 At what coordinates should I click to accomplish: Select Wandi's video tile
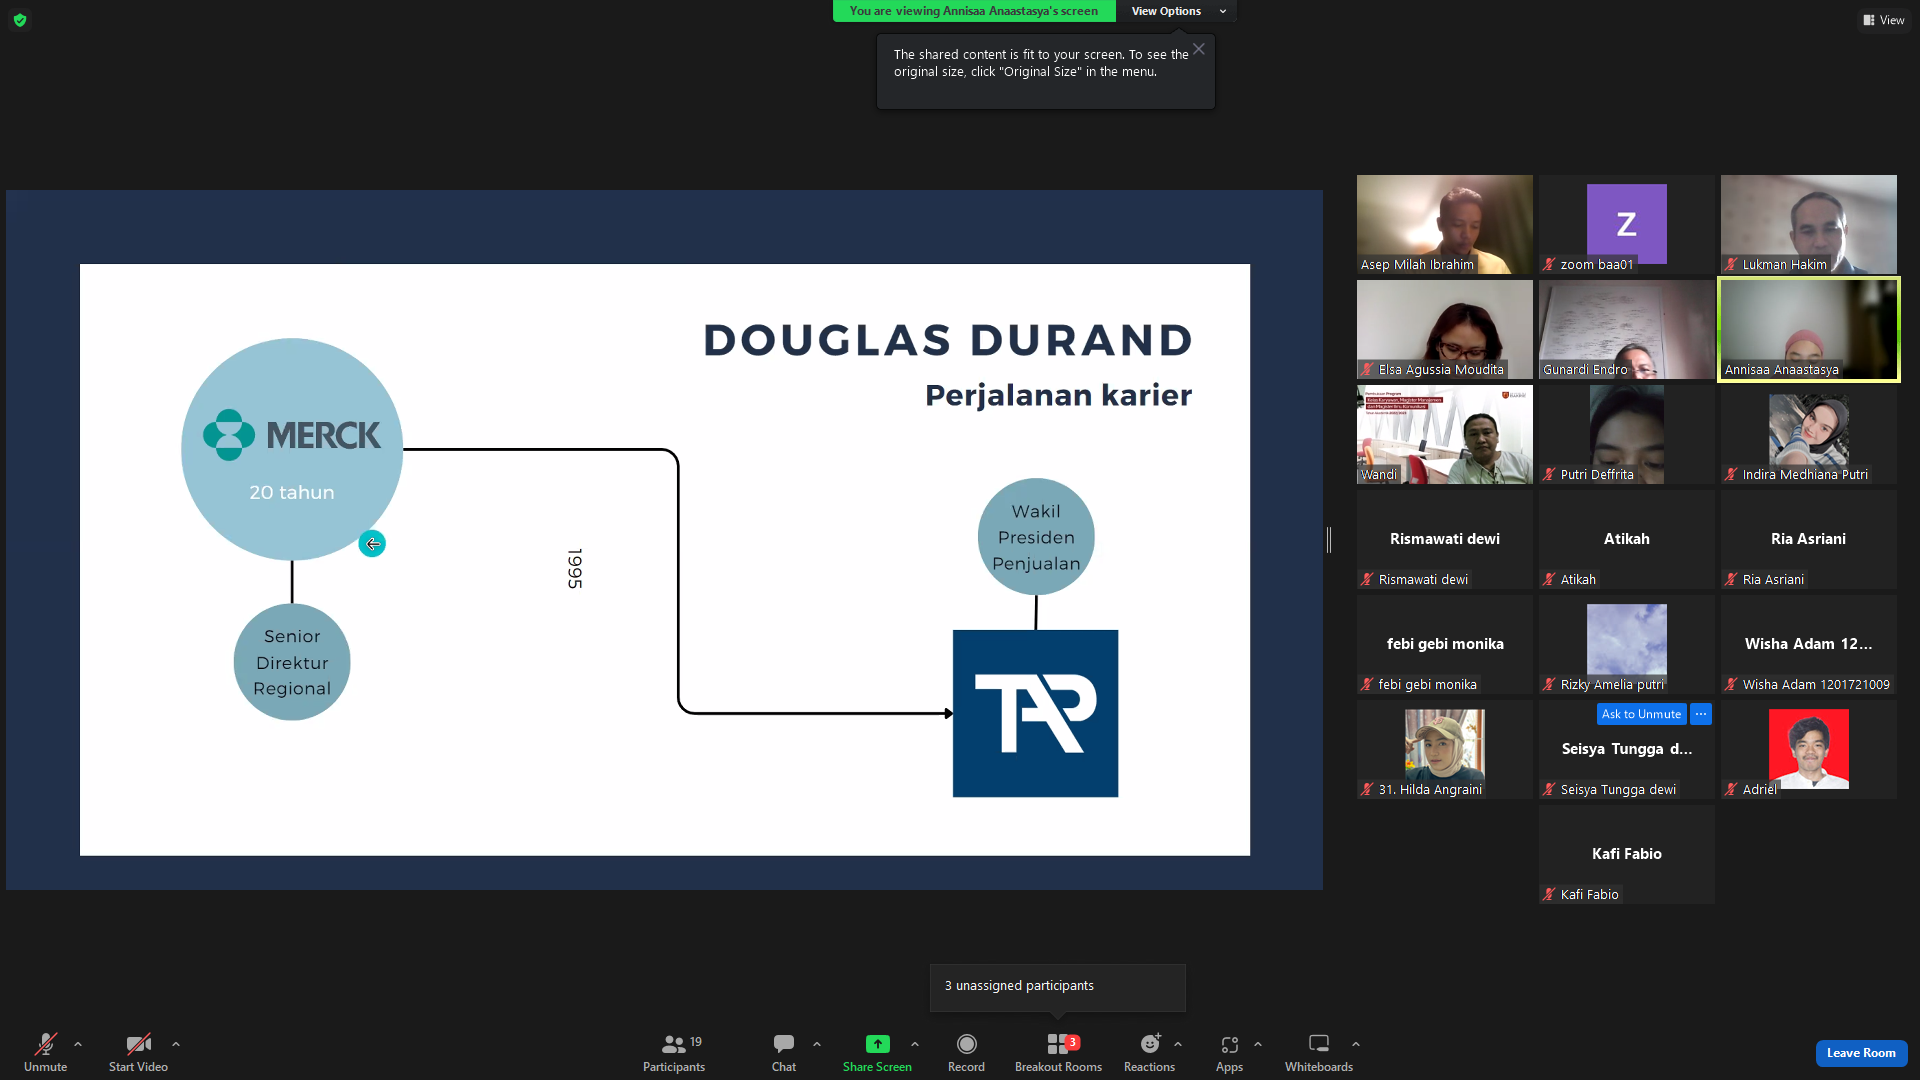(x=1444, y=434)
